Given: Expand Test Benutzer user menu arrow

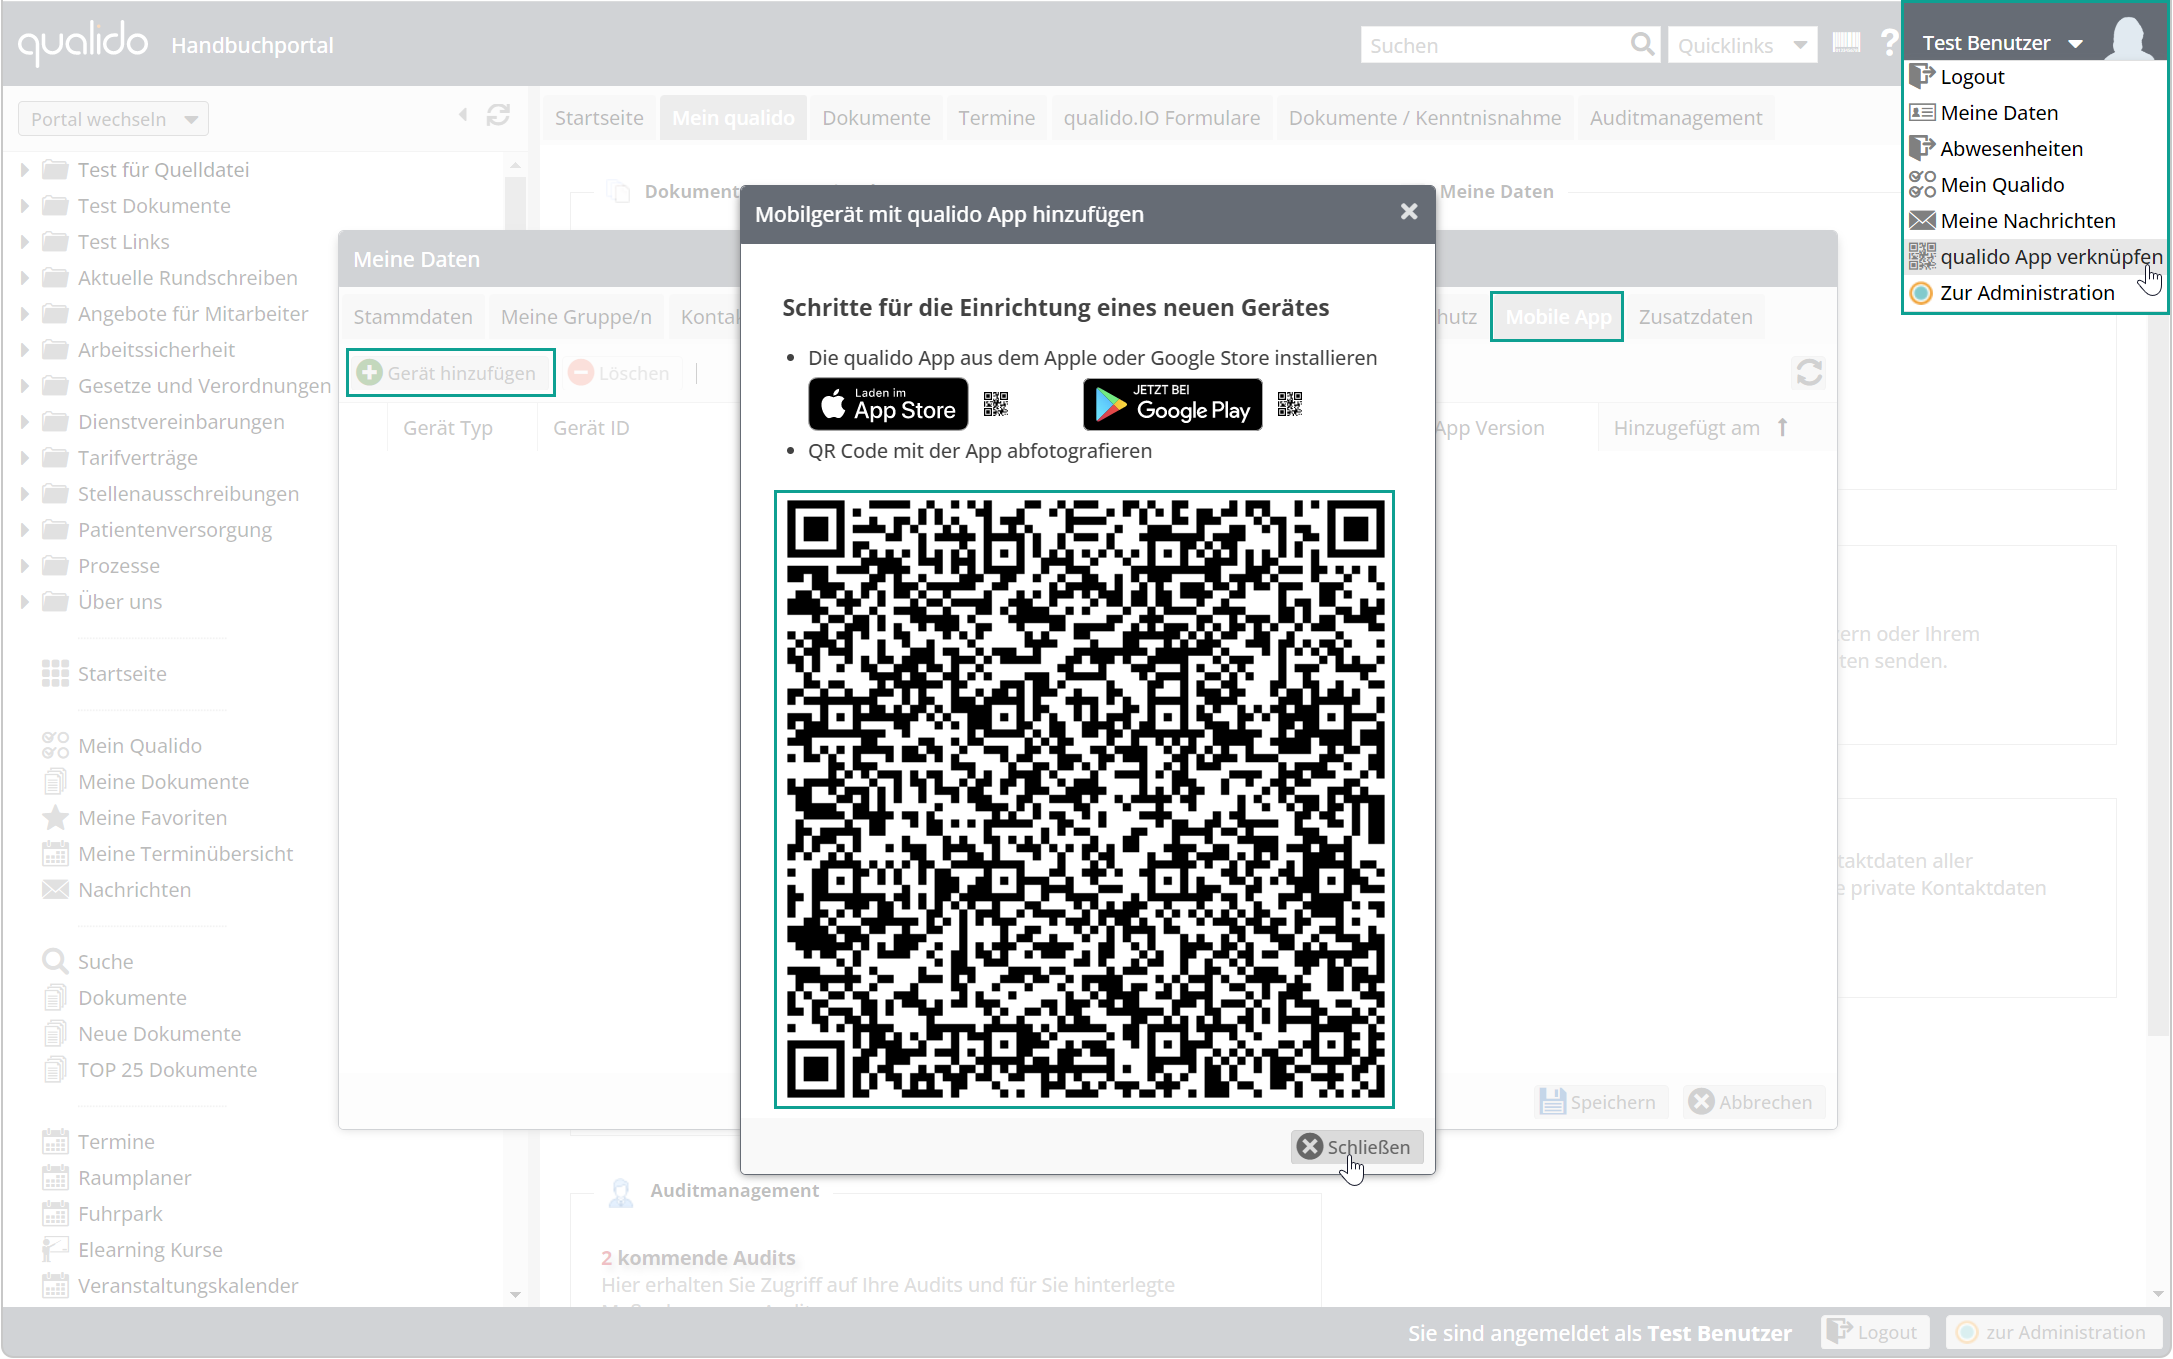Looking at the screenshot, I should (2075, 44).
